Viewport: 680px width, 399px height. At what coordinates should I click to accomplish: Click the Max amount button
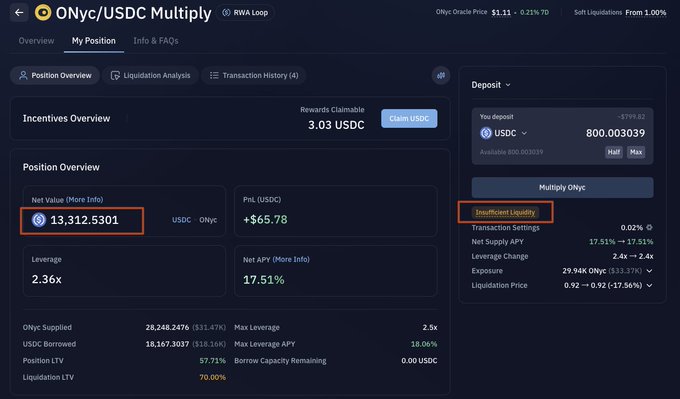(x=636, y=152)
